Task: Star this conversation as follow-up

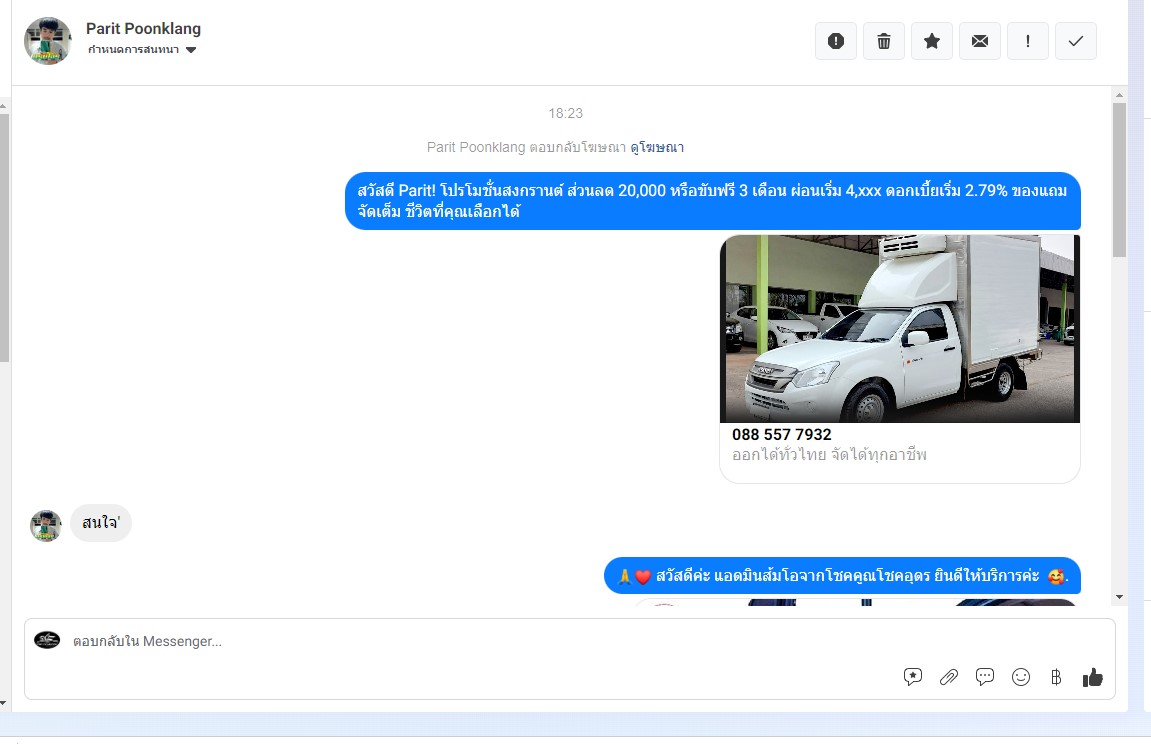Action: 932,41
